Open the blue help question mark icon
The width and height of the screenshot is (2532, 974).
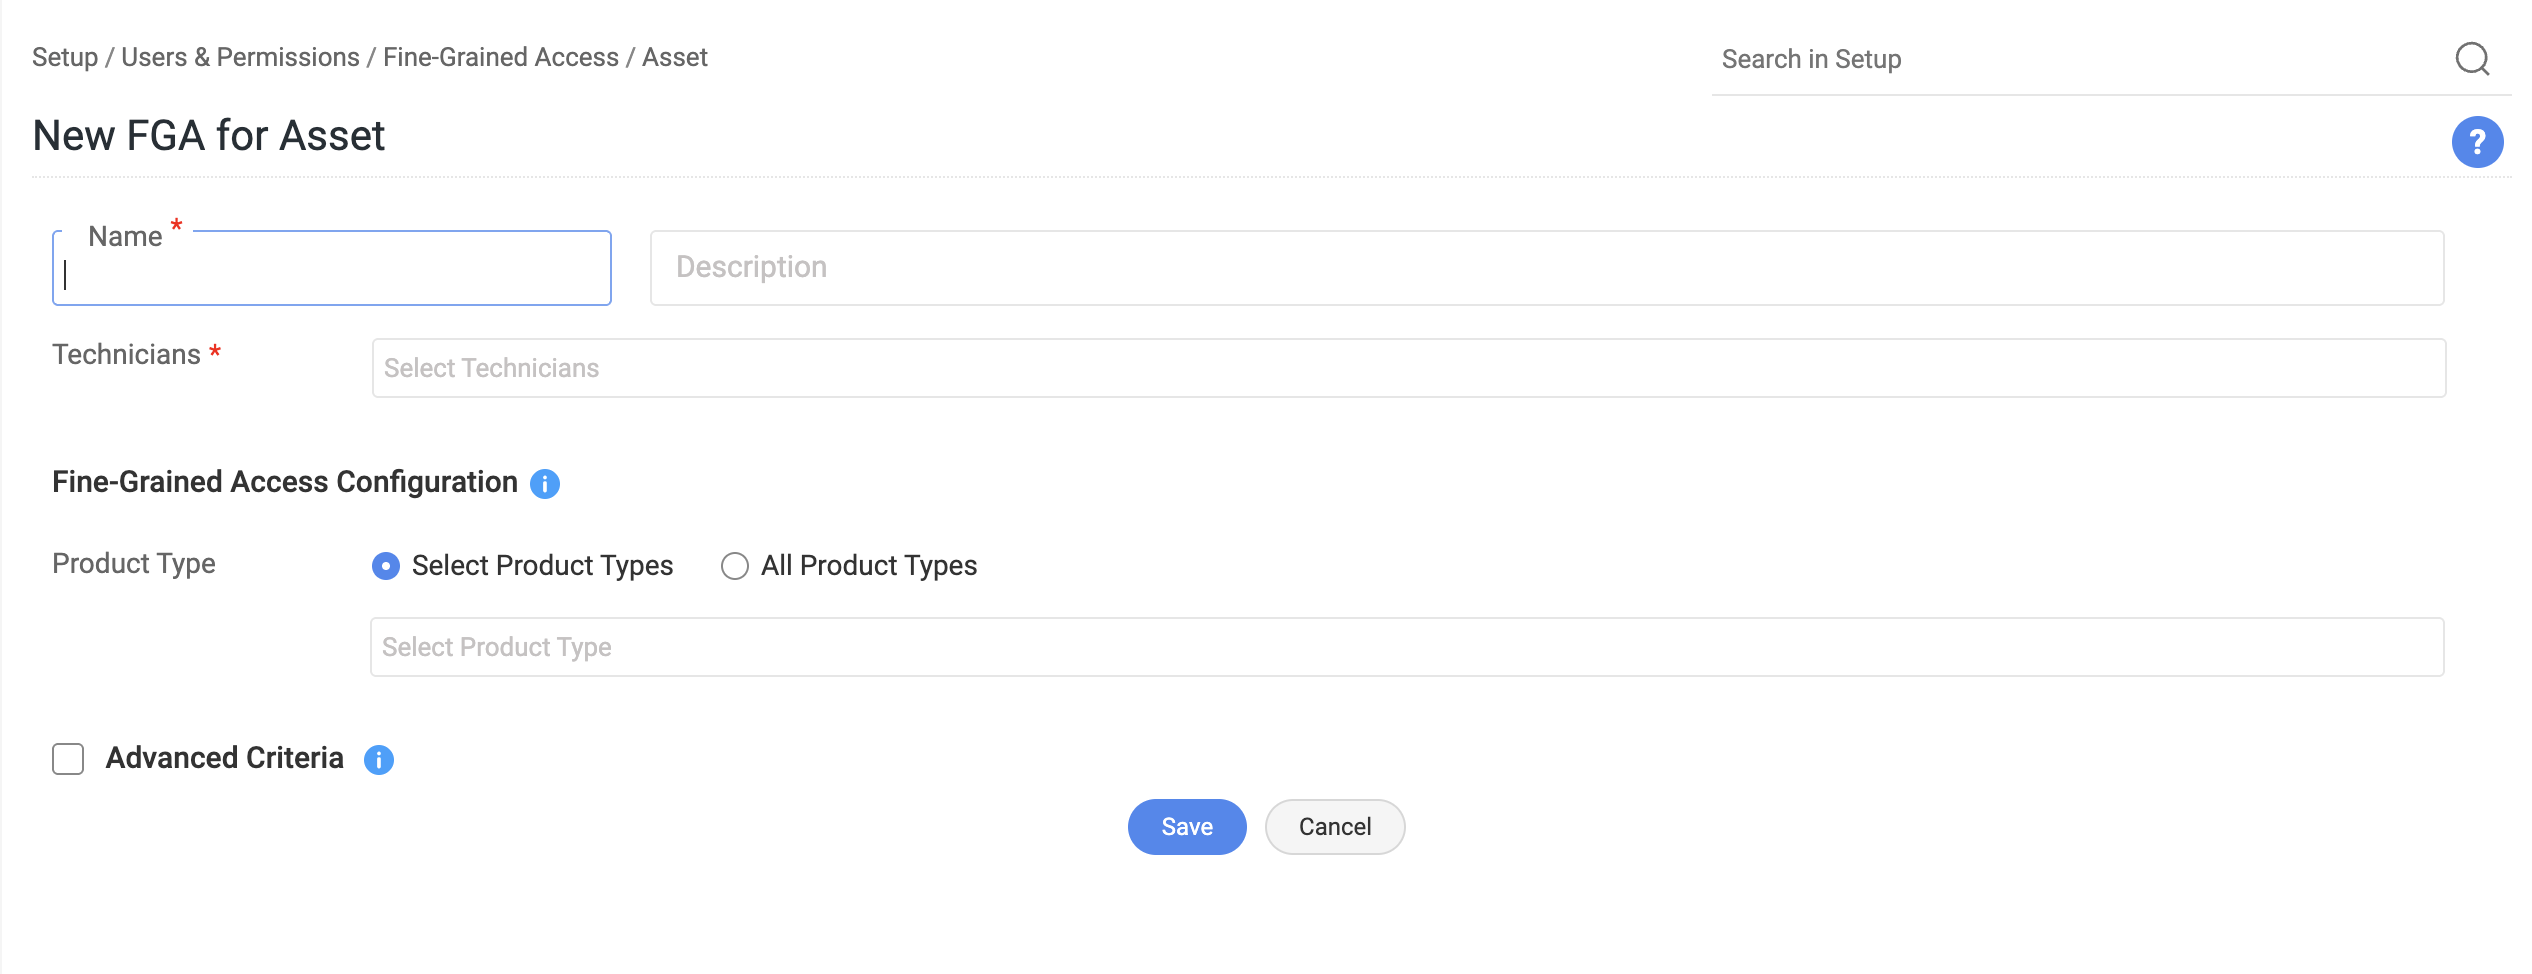click(x=2477, y=142)
